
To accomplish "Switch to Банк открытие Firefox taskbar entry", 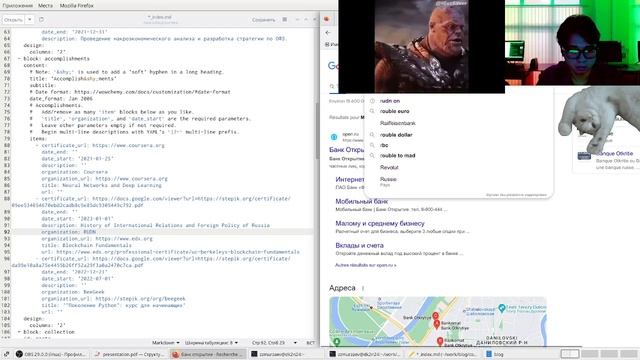I will point(208,354).
